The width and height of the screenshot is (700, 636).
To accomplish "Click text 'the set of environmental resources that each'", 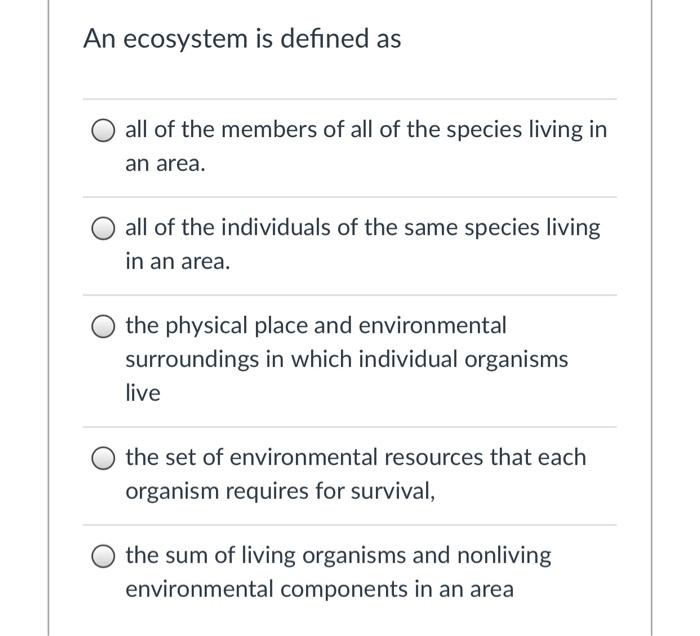I will tap(356, 457).
